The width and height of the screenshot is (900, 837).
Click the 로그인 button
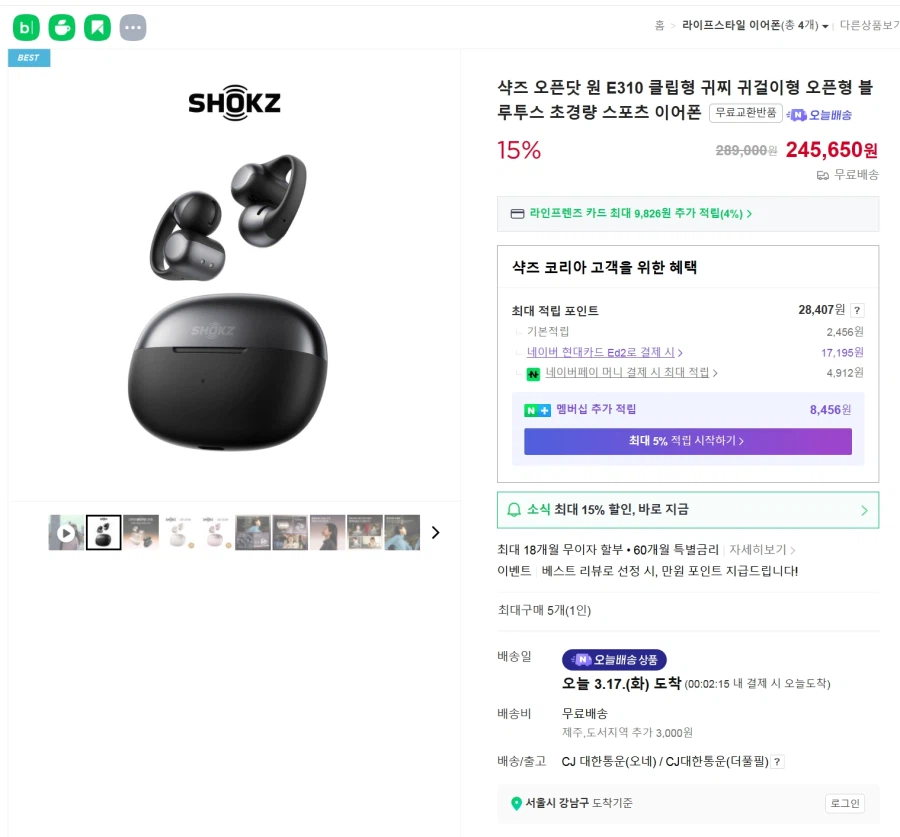(844, 803)
